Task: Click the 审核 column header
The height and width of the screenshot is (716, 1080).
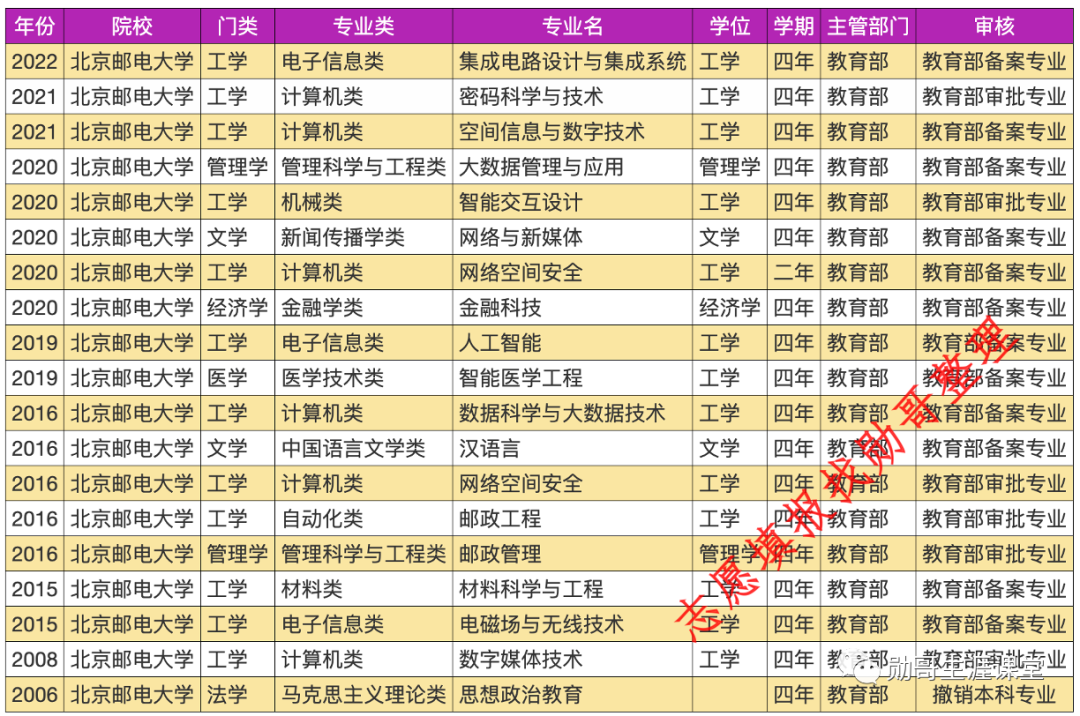Action: [995, 26]
